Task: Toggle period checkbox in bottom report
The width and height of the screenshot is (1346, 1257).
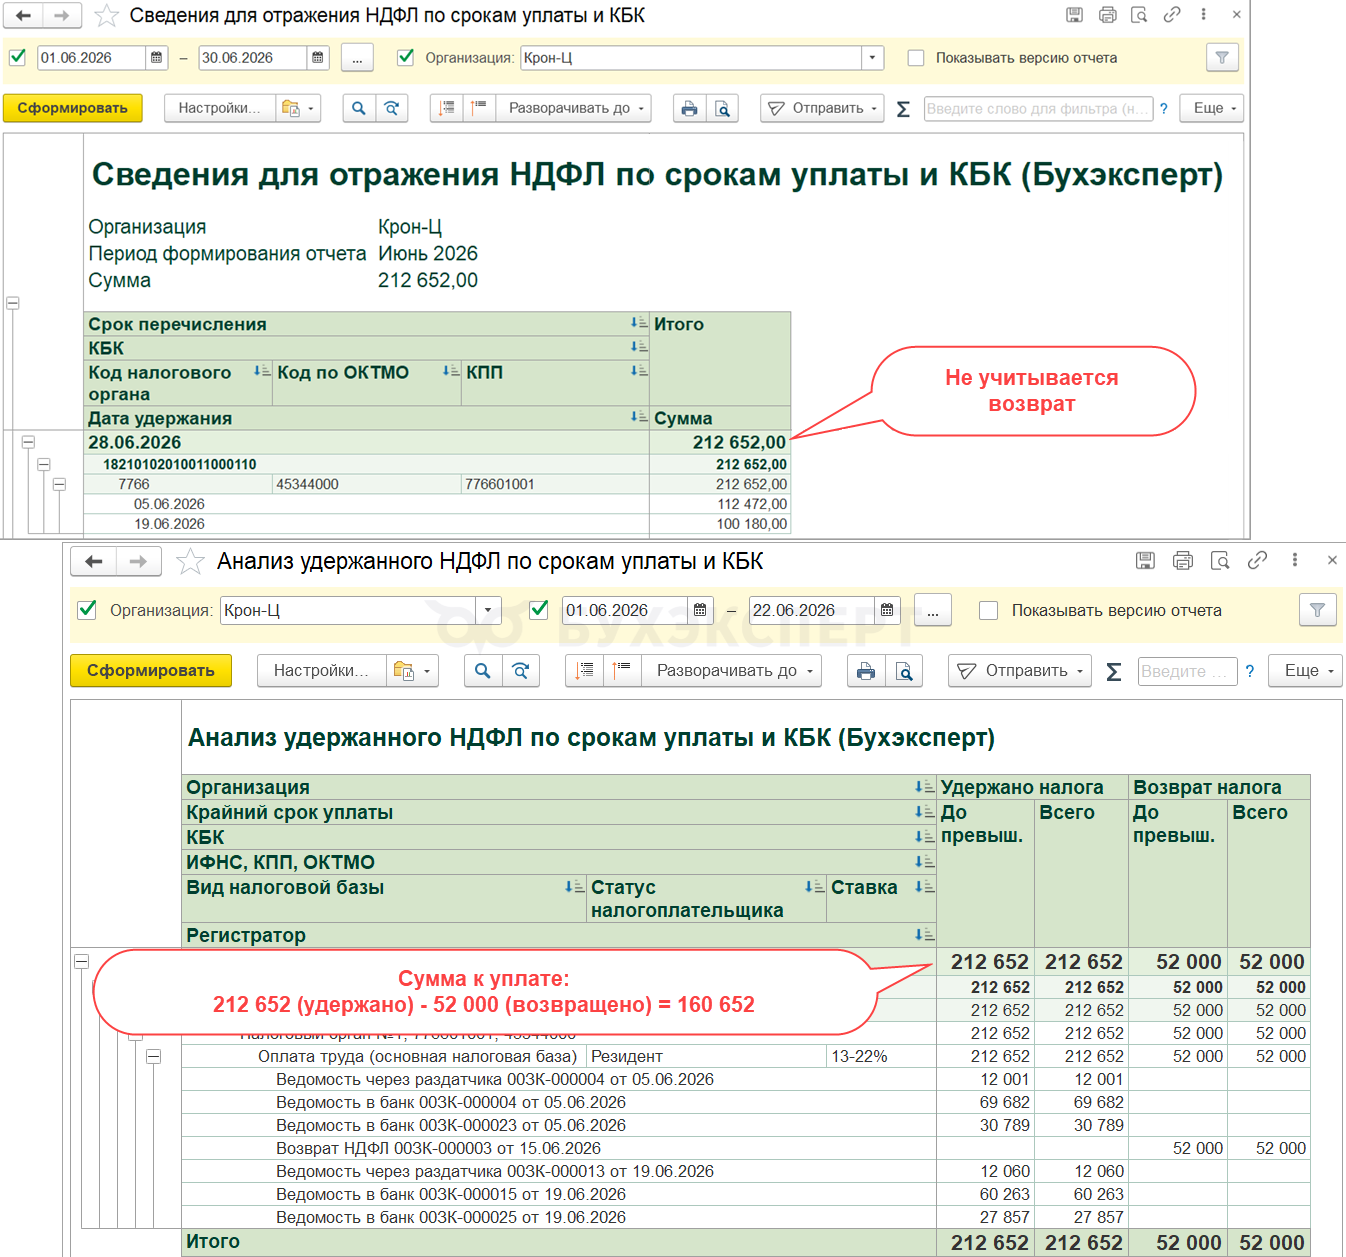Action: coord(538,610)
